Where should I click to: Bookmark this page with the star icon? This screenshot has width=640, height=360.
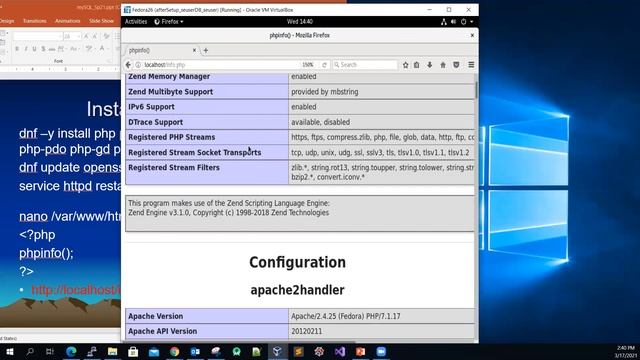click(405, 65)
